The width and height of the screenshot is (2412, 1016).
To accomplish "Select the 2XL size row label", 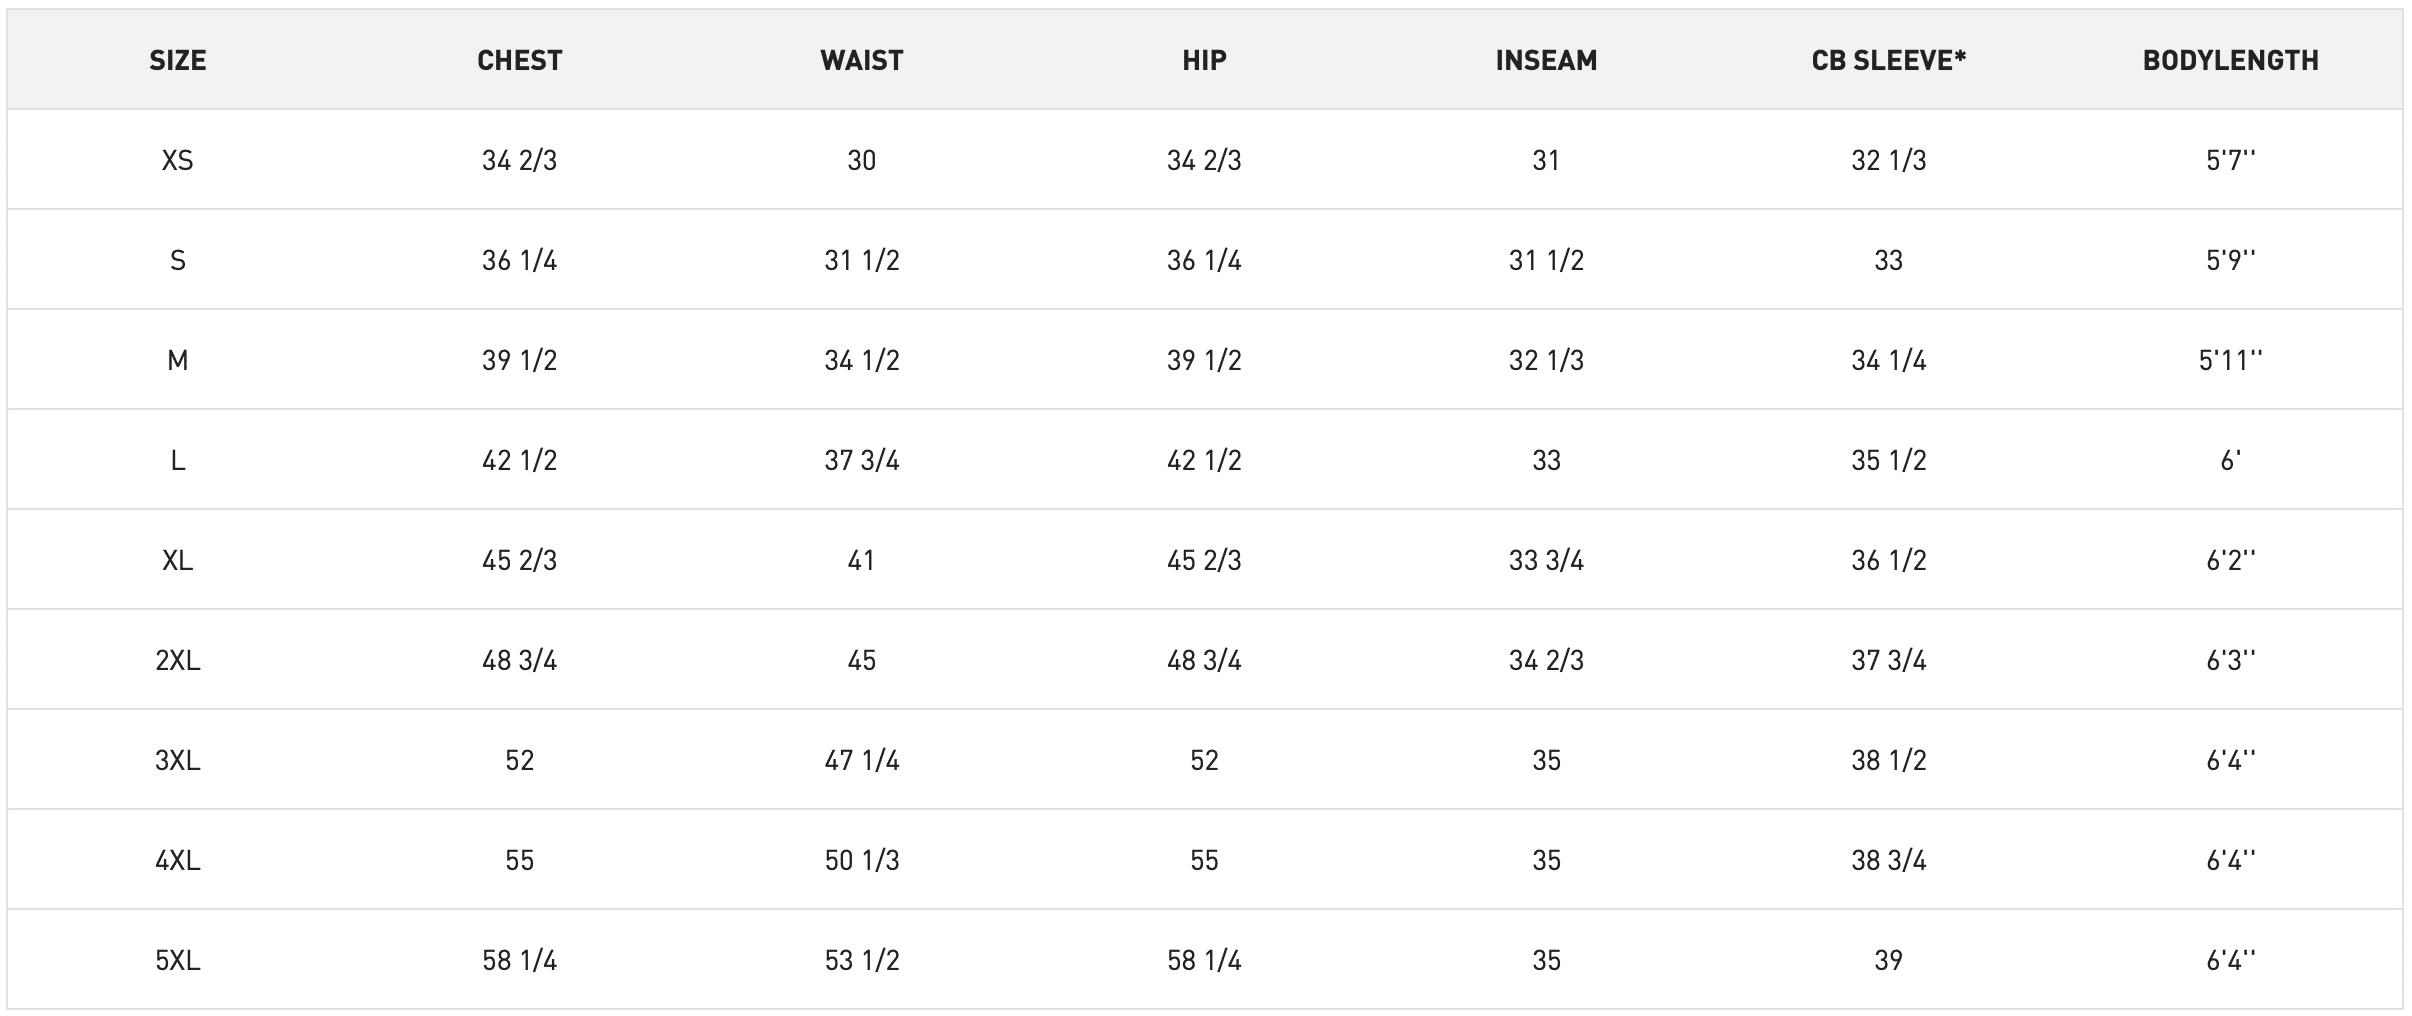I will pos(178,660).
